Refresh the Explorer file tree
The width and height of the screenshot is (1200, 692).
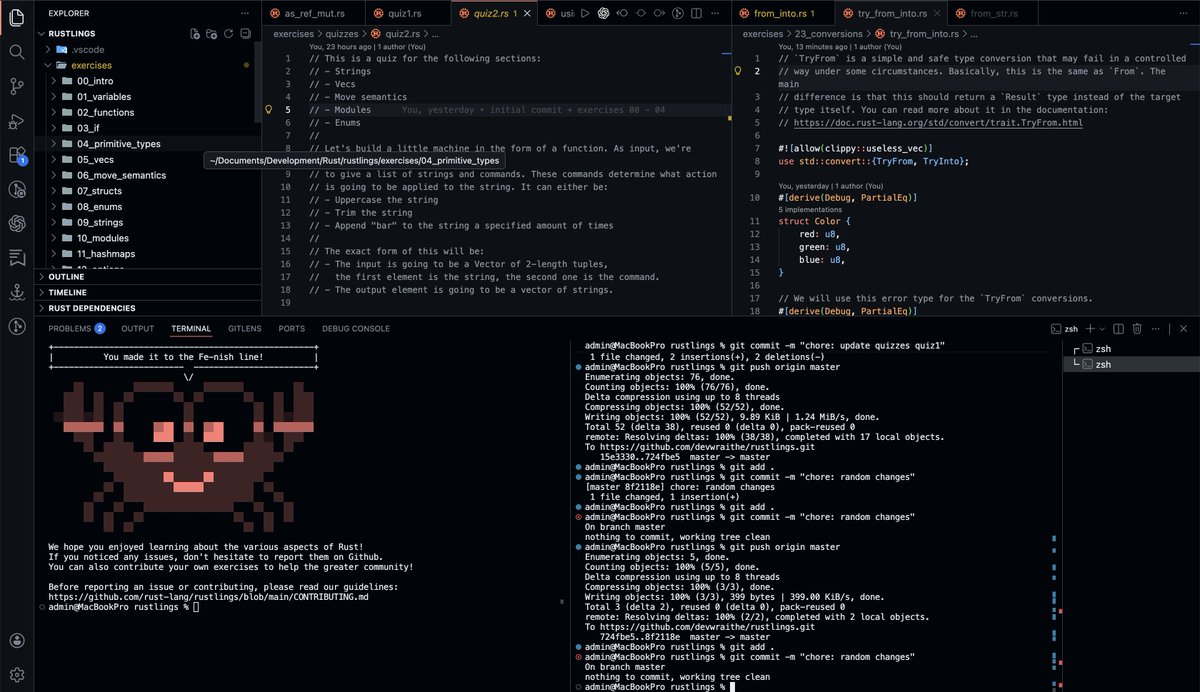[229, 33]
